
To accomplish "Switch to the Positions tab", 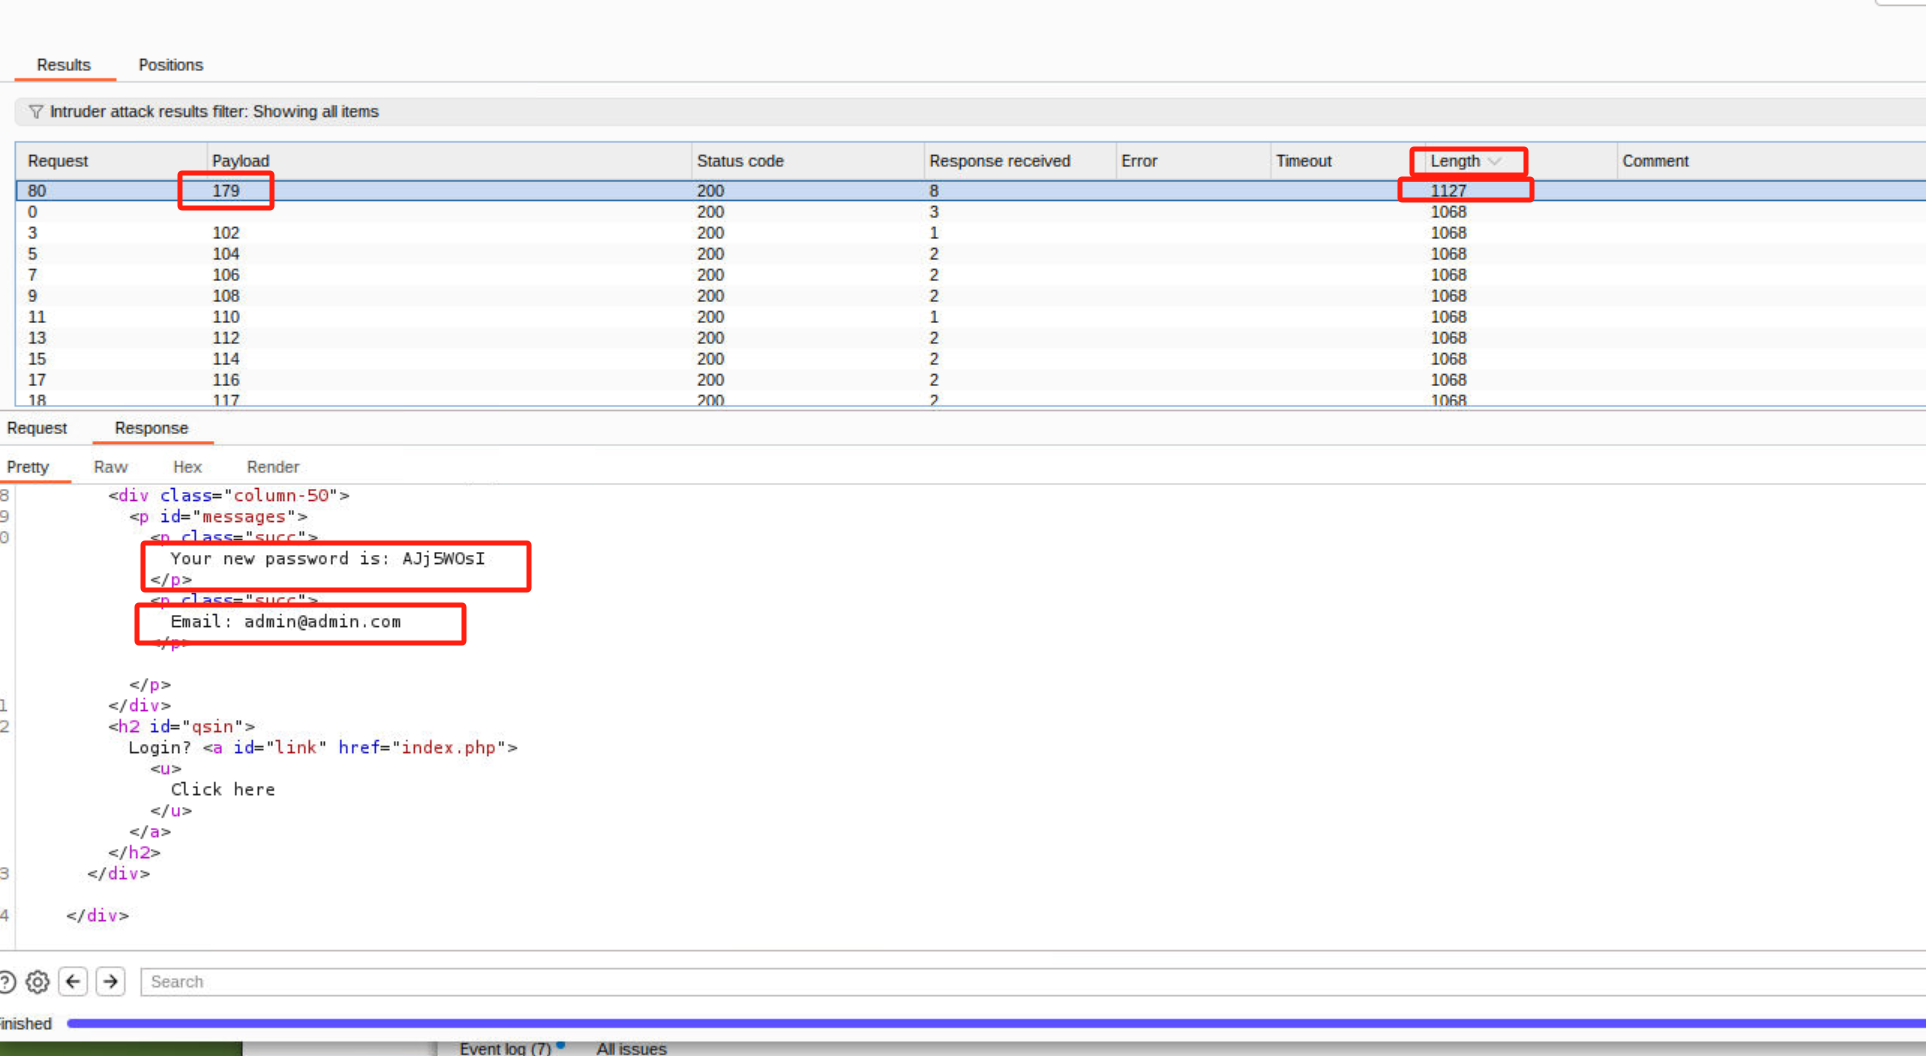I will click(171, 65).
